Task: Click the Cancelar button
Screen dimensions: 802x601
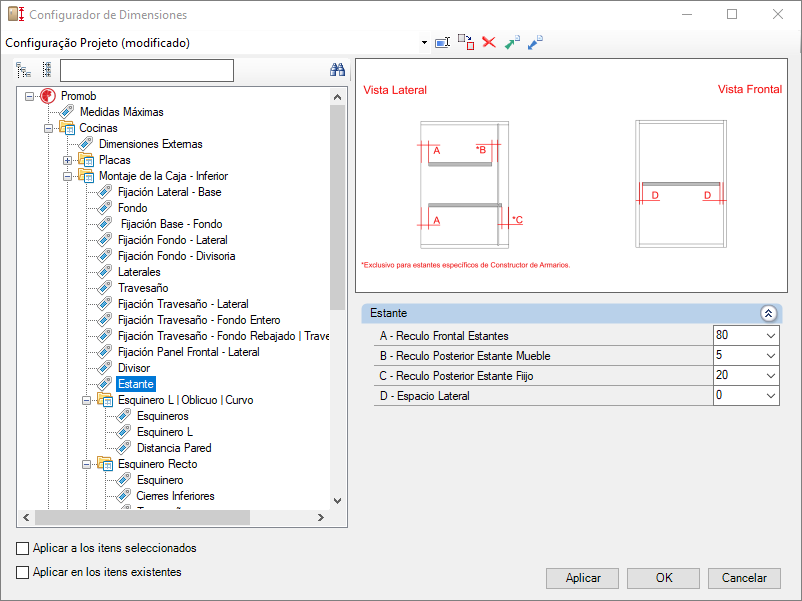Action: [744, 578]
